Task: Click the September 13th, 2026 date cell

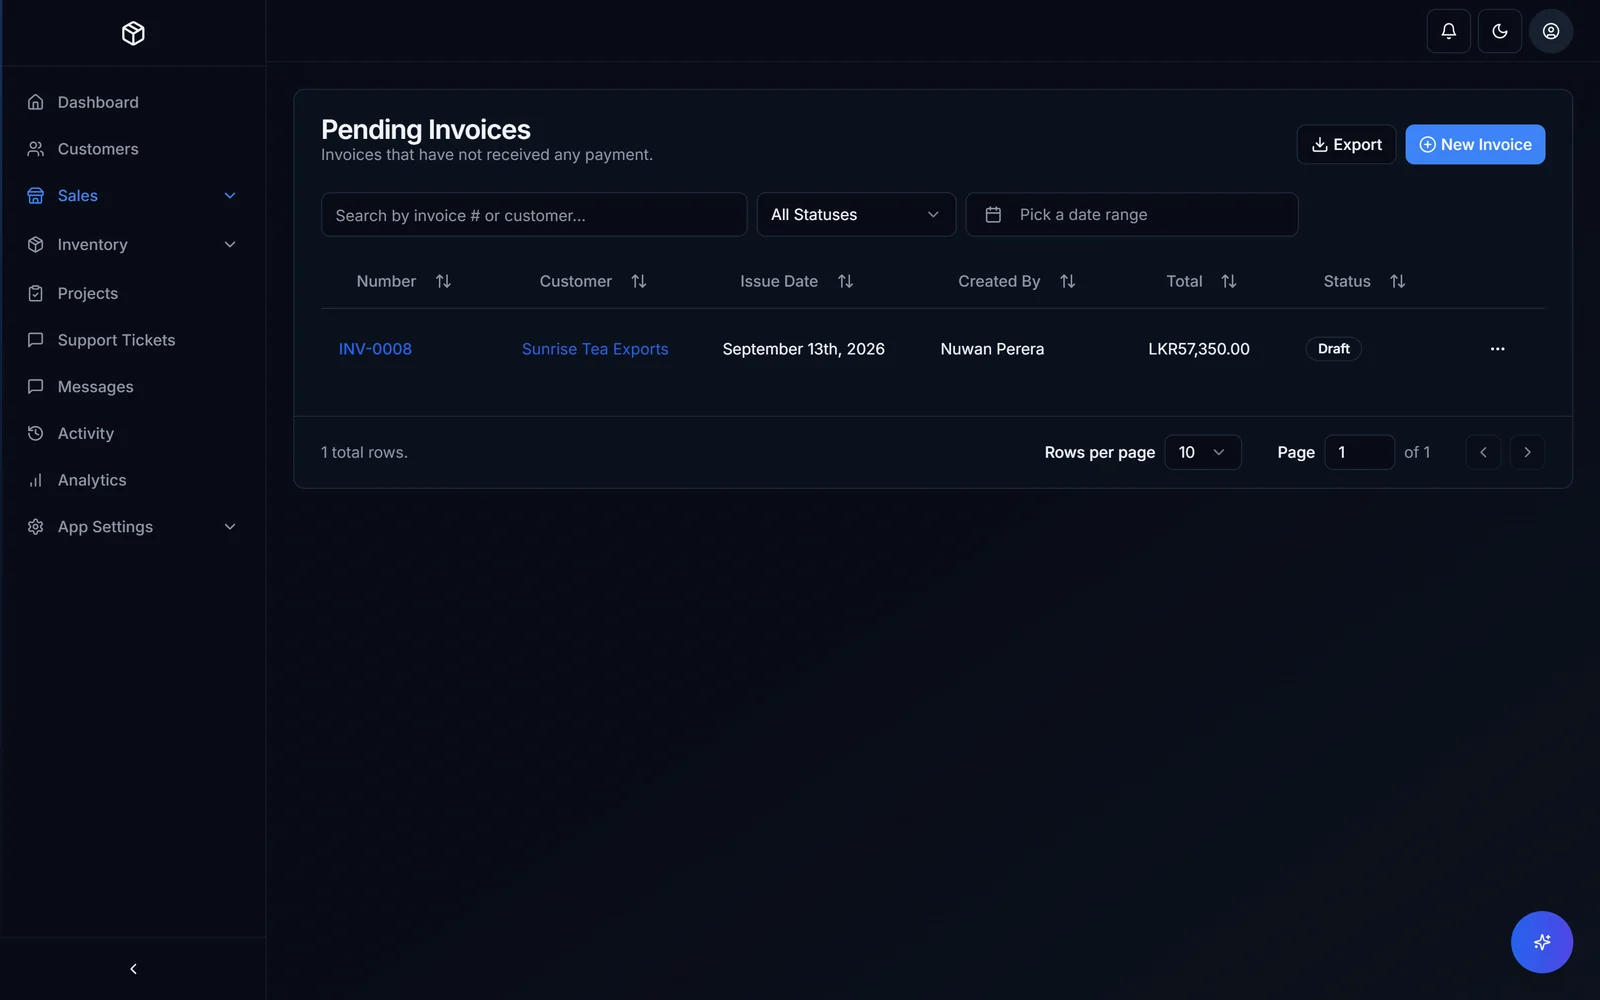Action: pos(803,349)
